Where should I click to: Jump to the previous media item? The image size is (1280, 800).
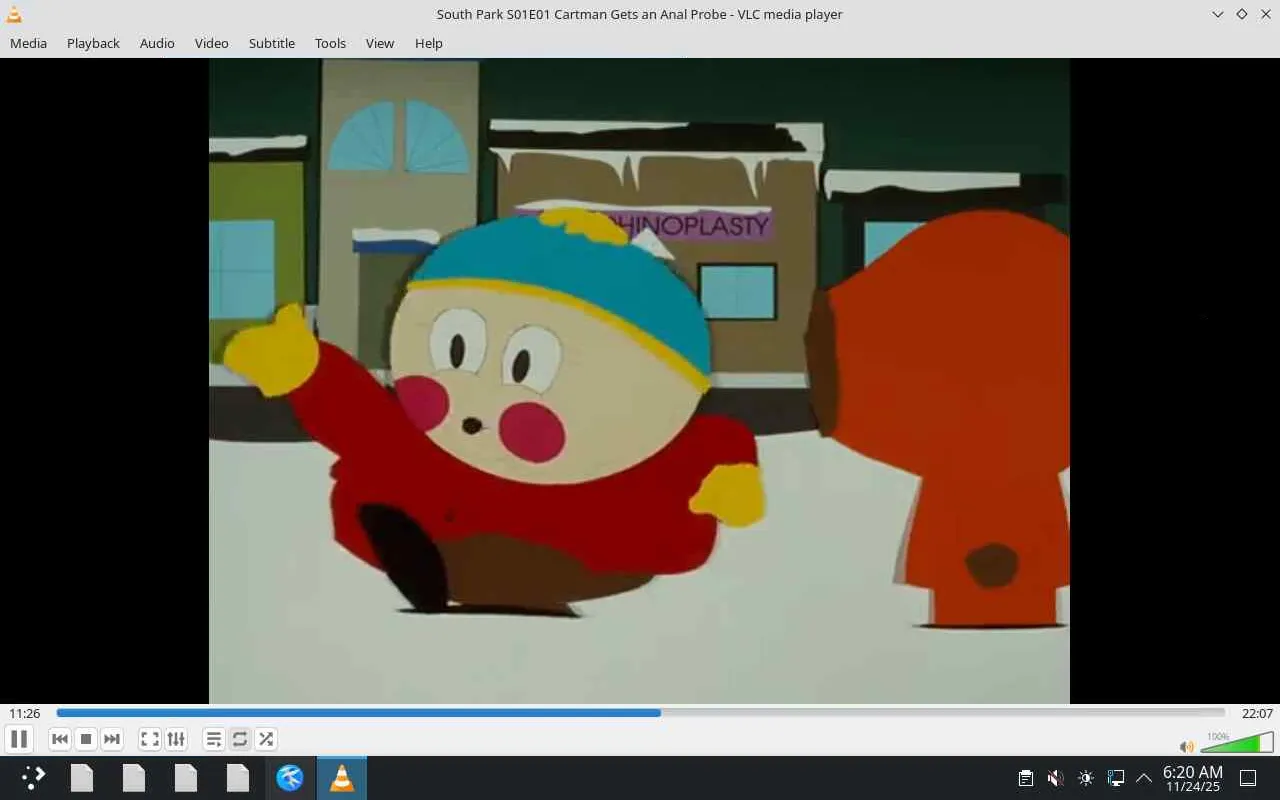(60, 739)
